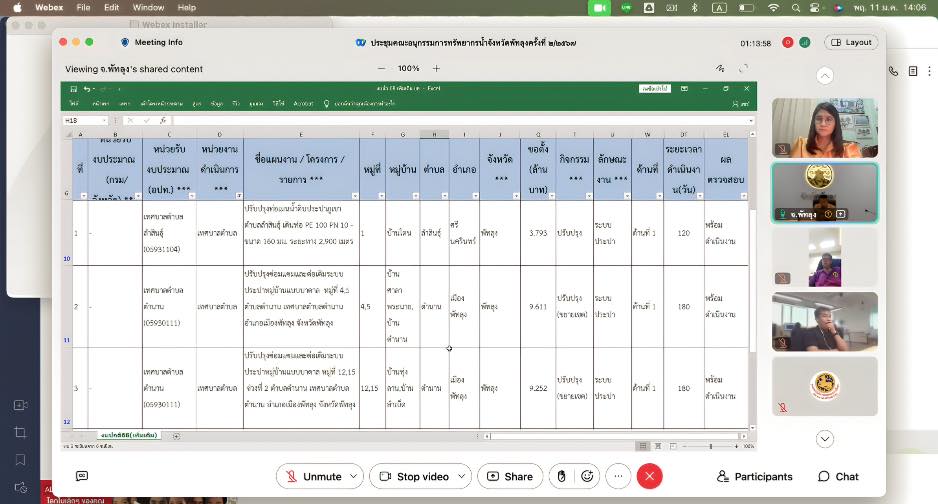The width and height of the screenshot is (938, 504).
Task: Click the green network quality indicator
Action: tap(805, 42)
